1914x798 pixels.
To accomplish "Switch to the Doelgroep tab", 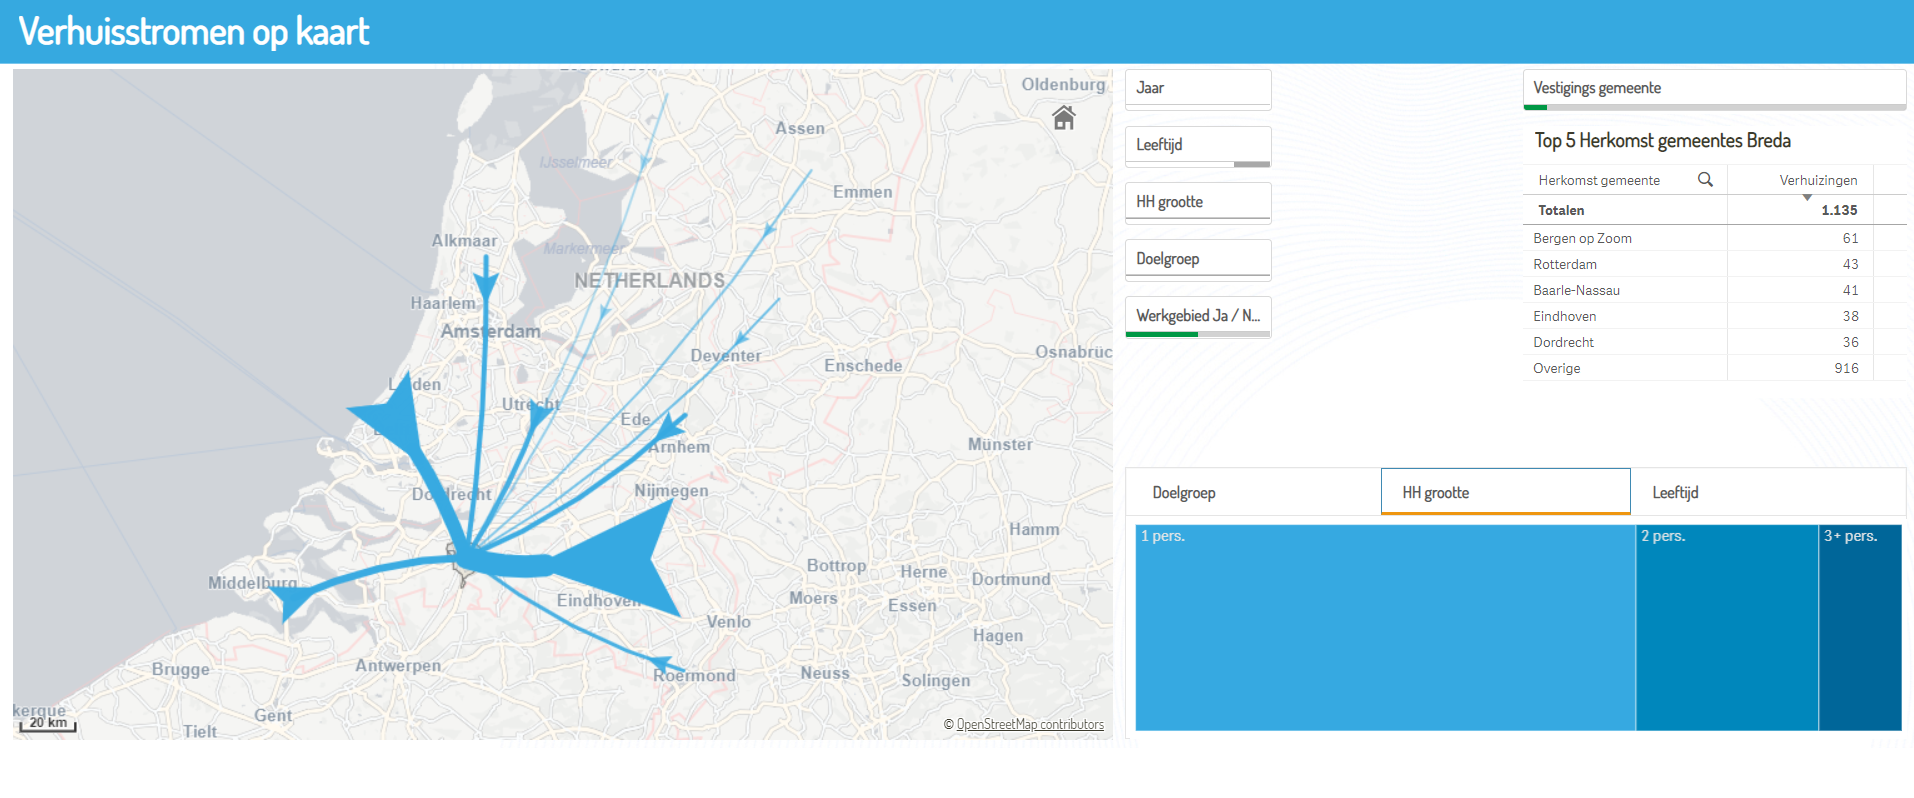I will click(x=1253, y=493).
